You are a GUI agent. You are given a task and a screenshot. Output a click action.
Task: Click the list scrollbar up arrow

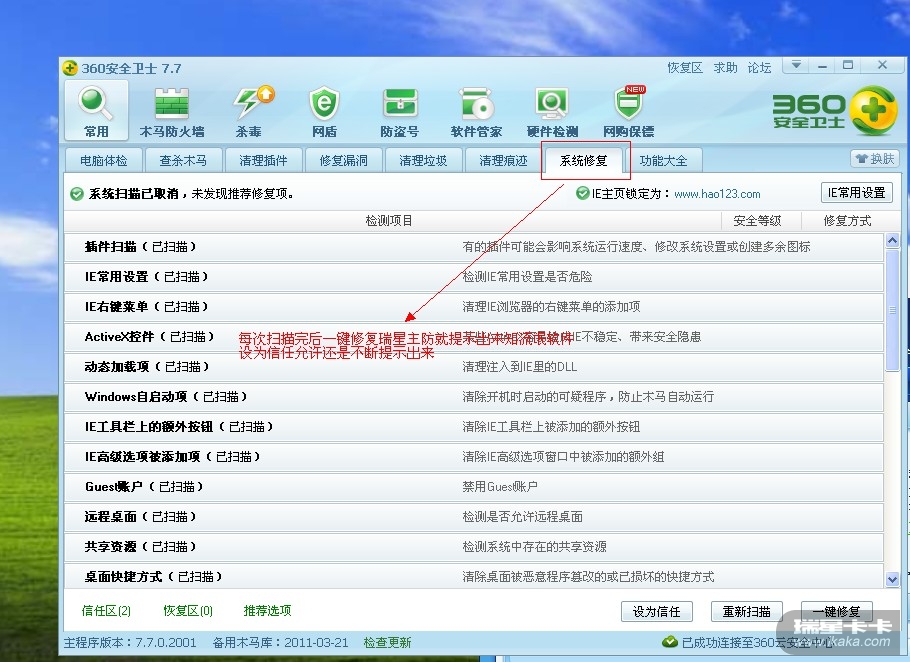click(x=893, y=240)
